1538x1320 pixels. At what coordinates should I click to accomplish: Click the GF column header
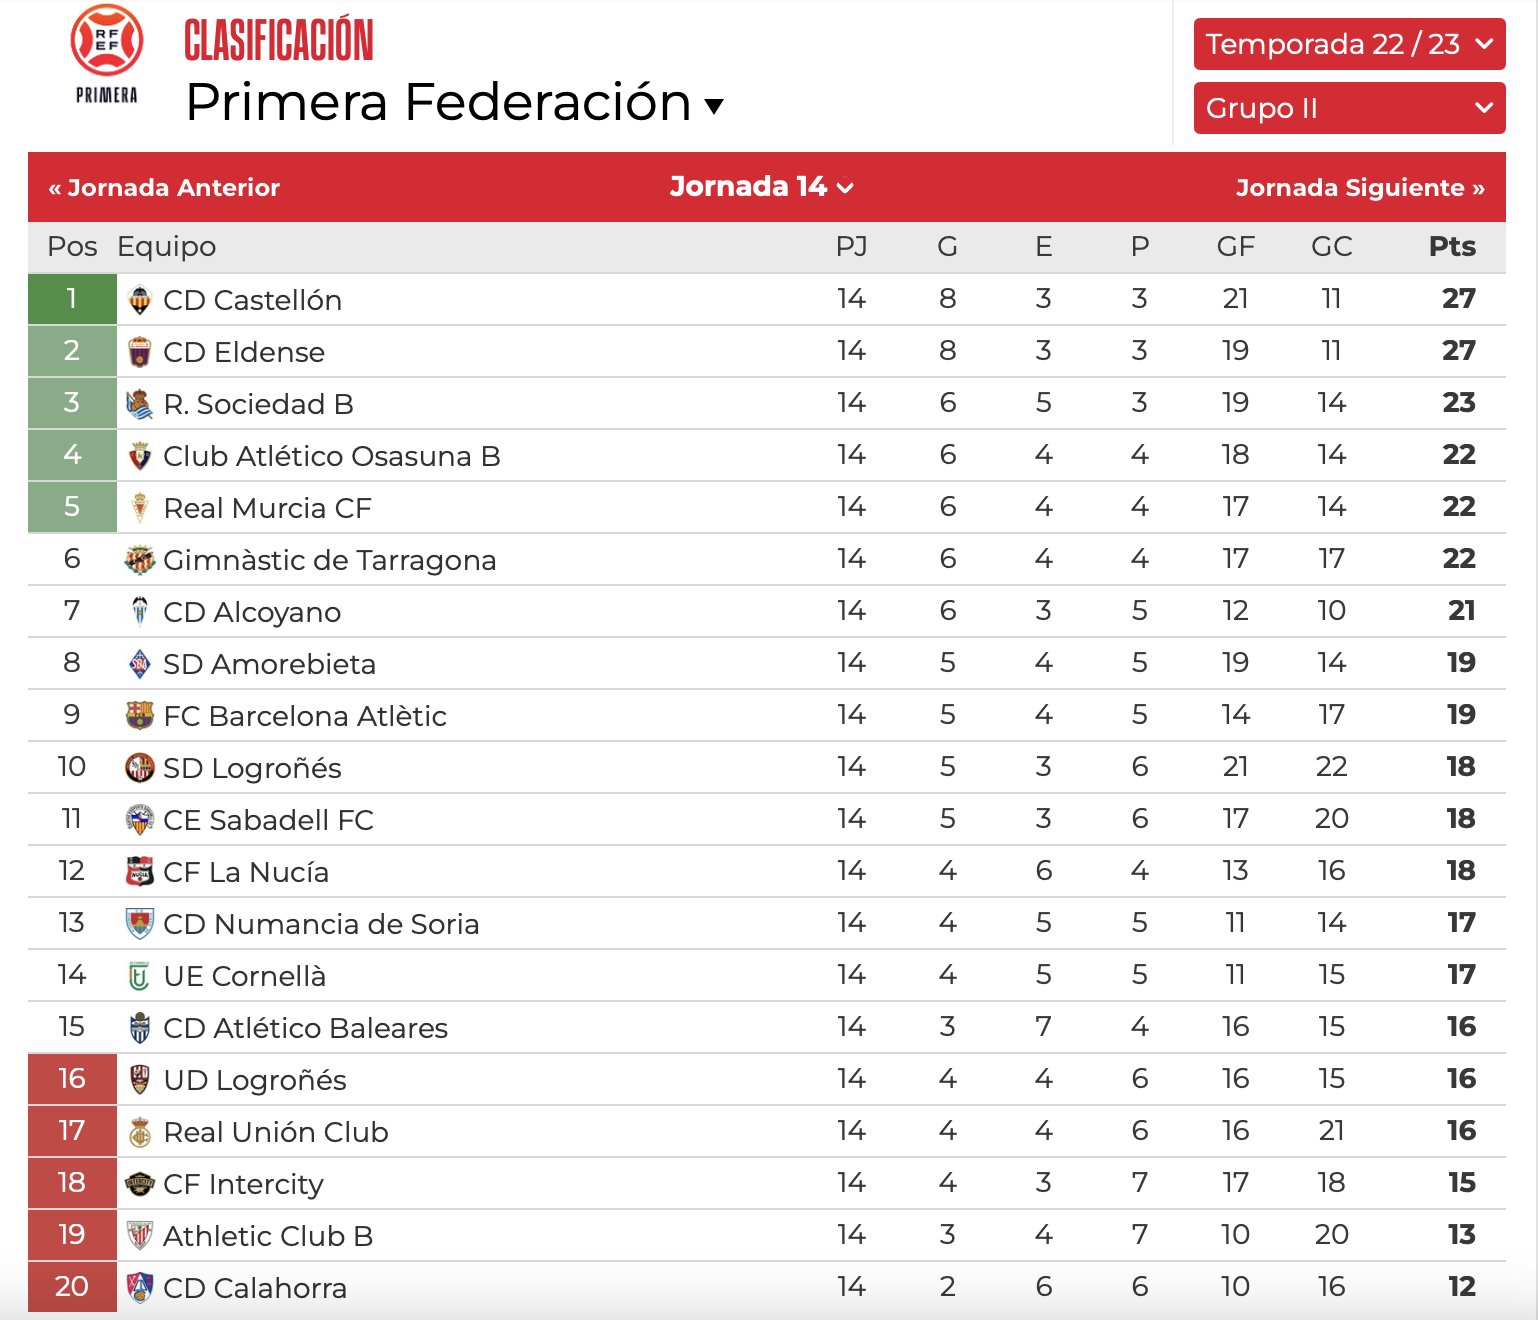point(1235,247)
